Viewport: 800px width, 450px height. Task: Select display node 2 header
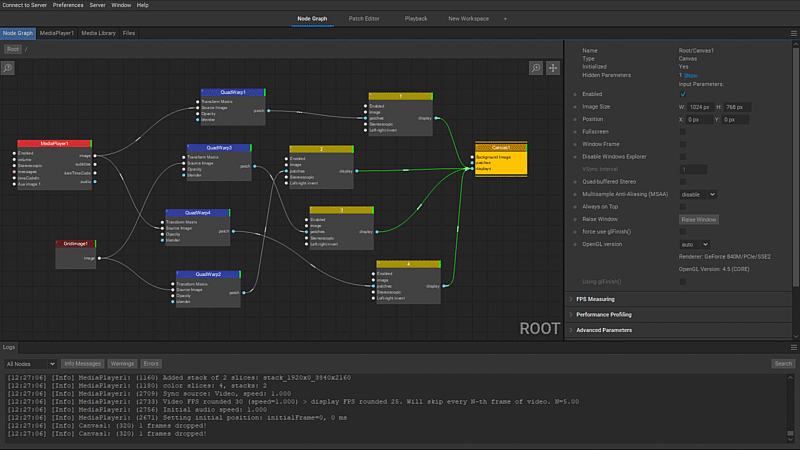click(x=321, y=149)
